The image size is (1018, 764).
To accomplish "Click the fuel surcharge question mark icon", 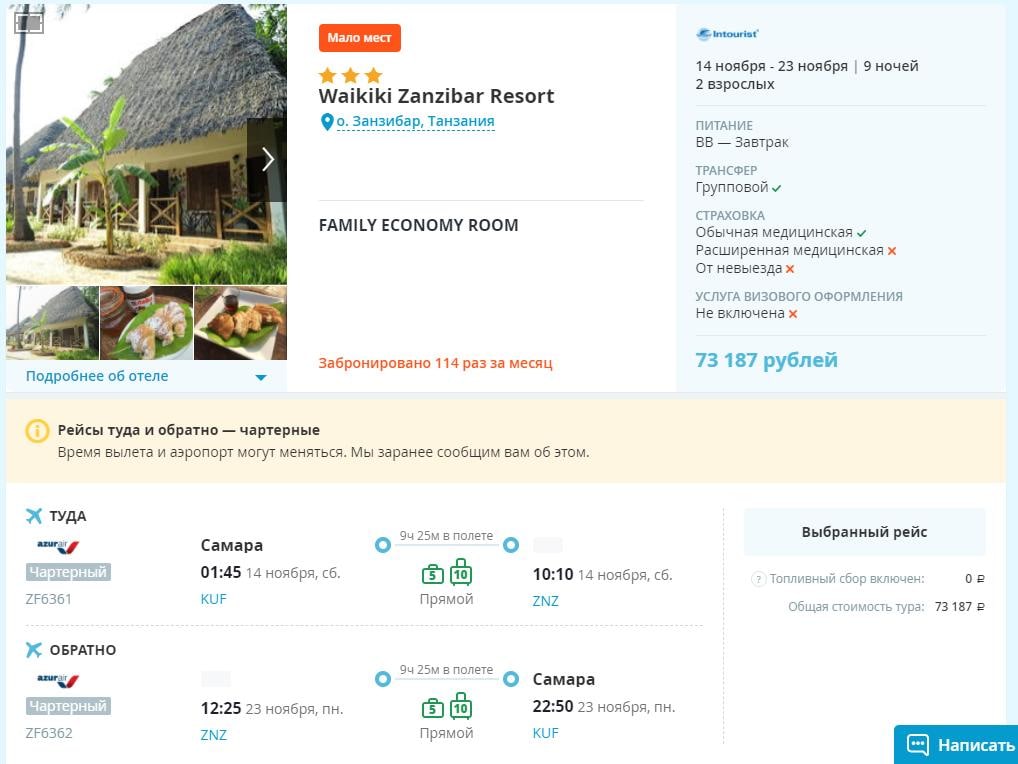I will tap(759, 579).
